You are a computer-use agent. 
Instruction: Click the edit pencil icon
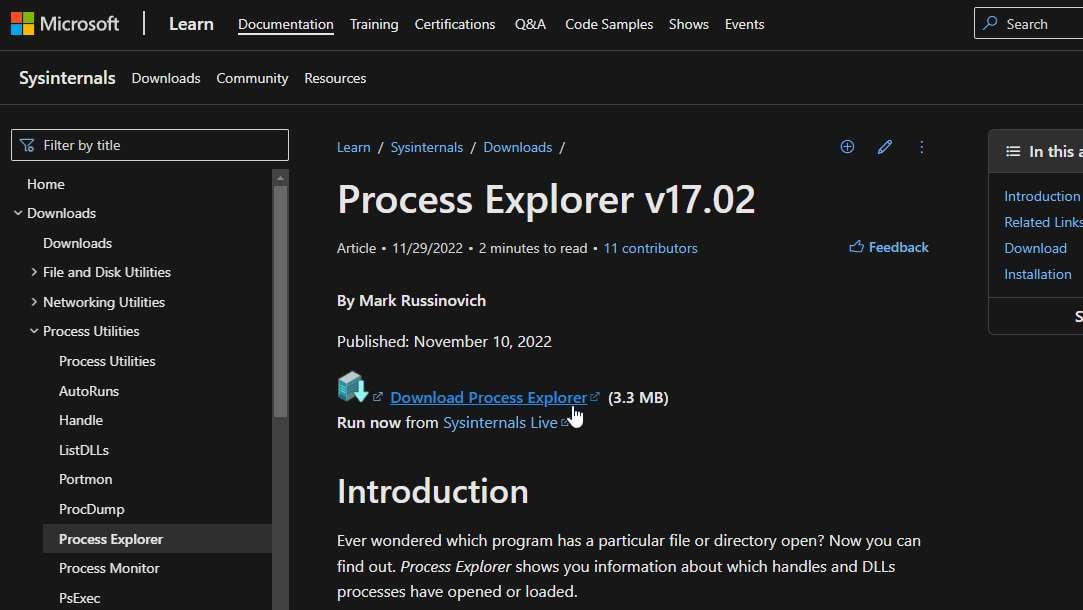[884, 147]
